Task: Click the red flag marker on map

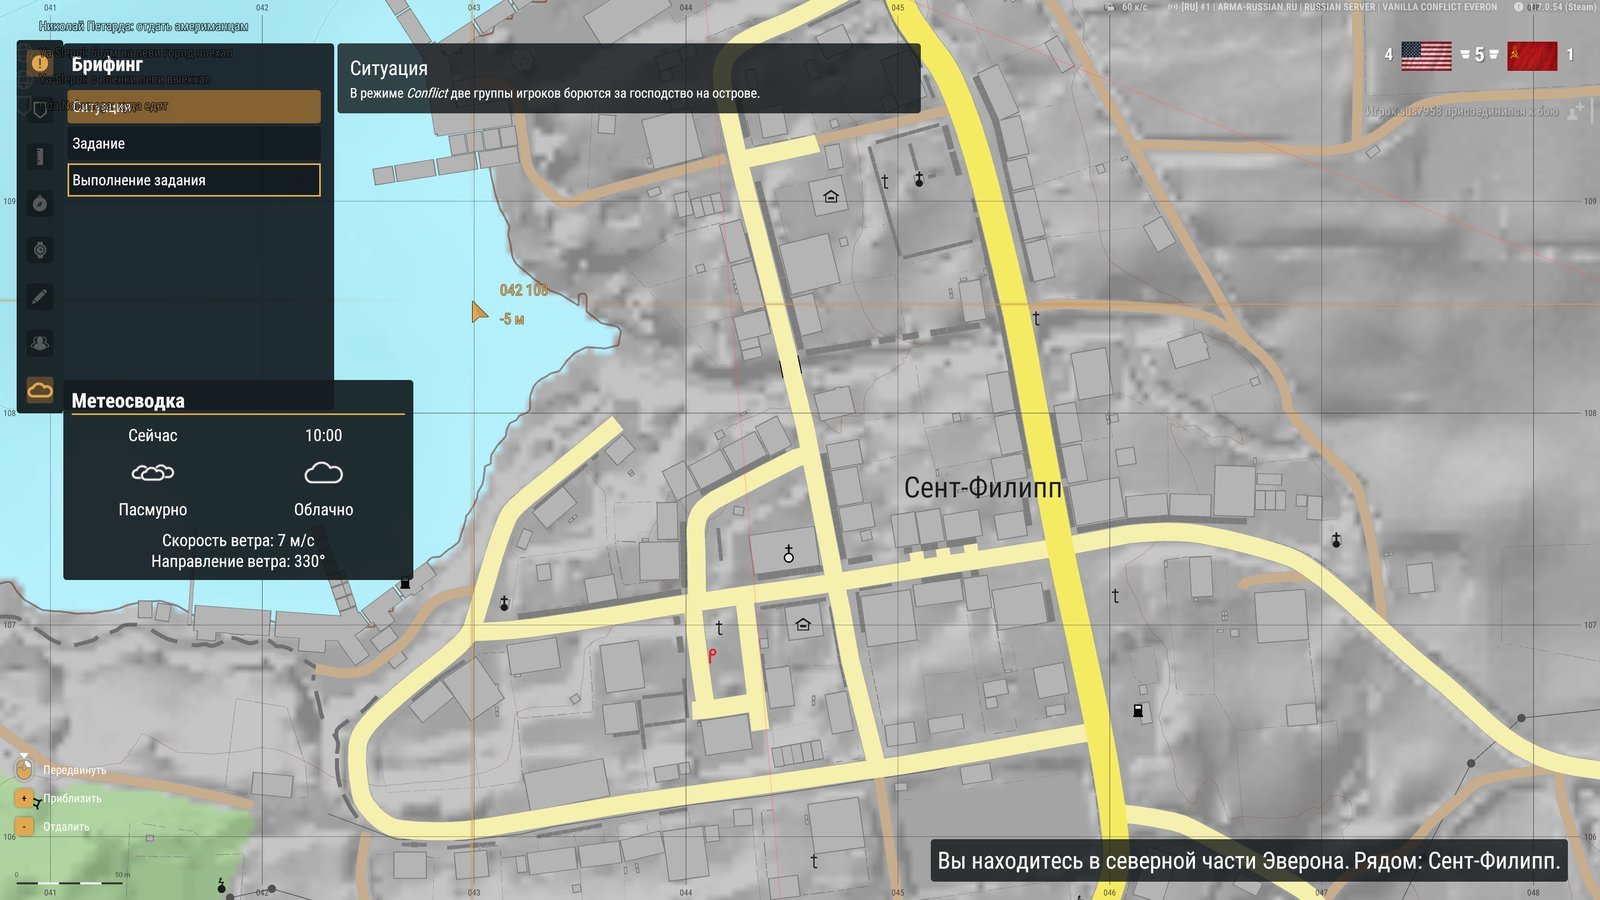Action: click(x=711, y=655)
